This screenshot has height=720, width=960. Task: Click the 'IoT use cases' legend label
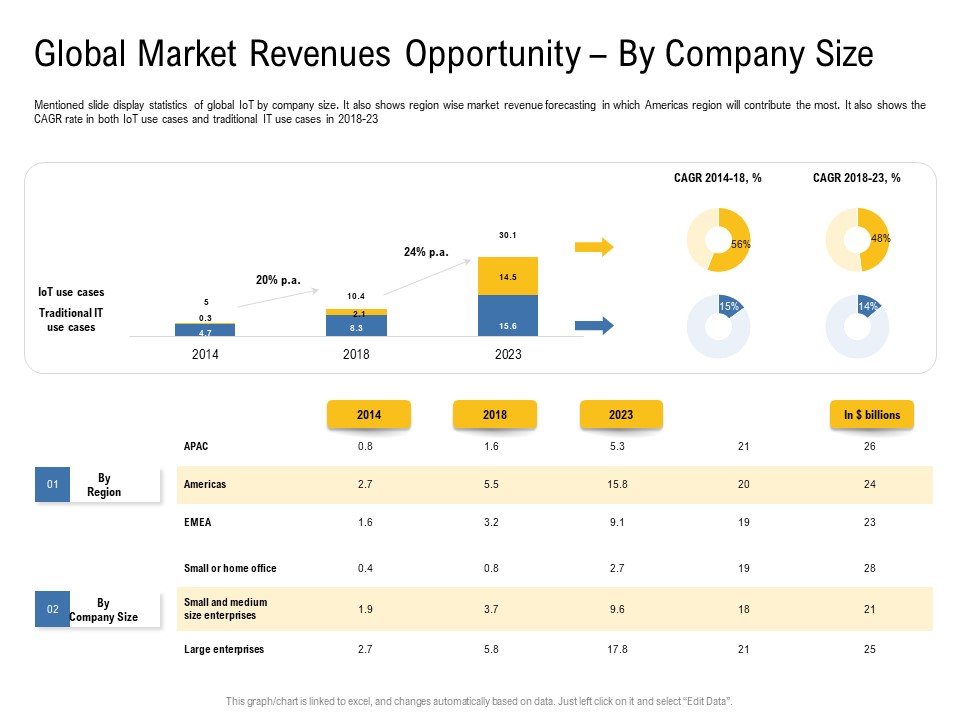(x=71, y=292)
